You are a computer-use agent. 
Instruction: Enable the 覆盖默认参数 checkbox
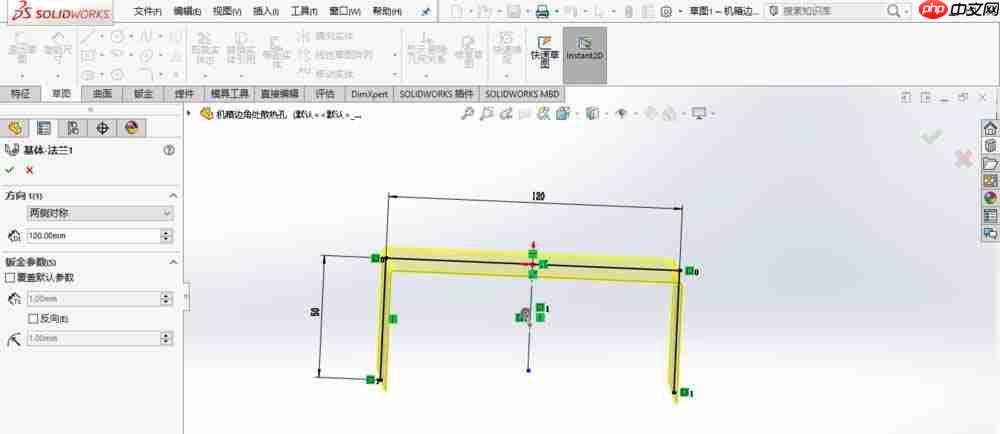click(x=10, y=278)
